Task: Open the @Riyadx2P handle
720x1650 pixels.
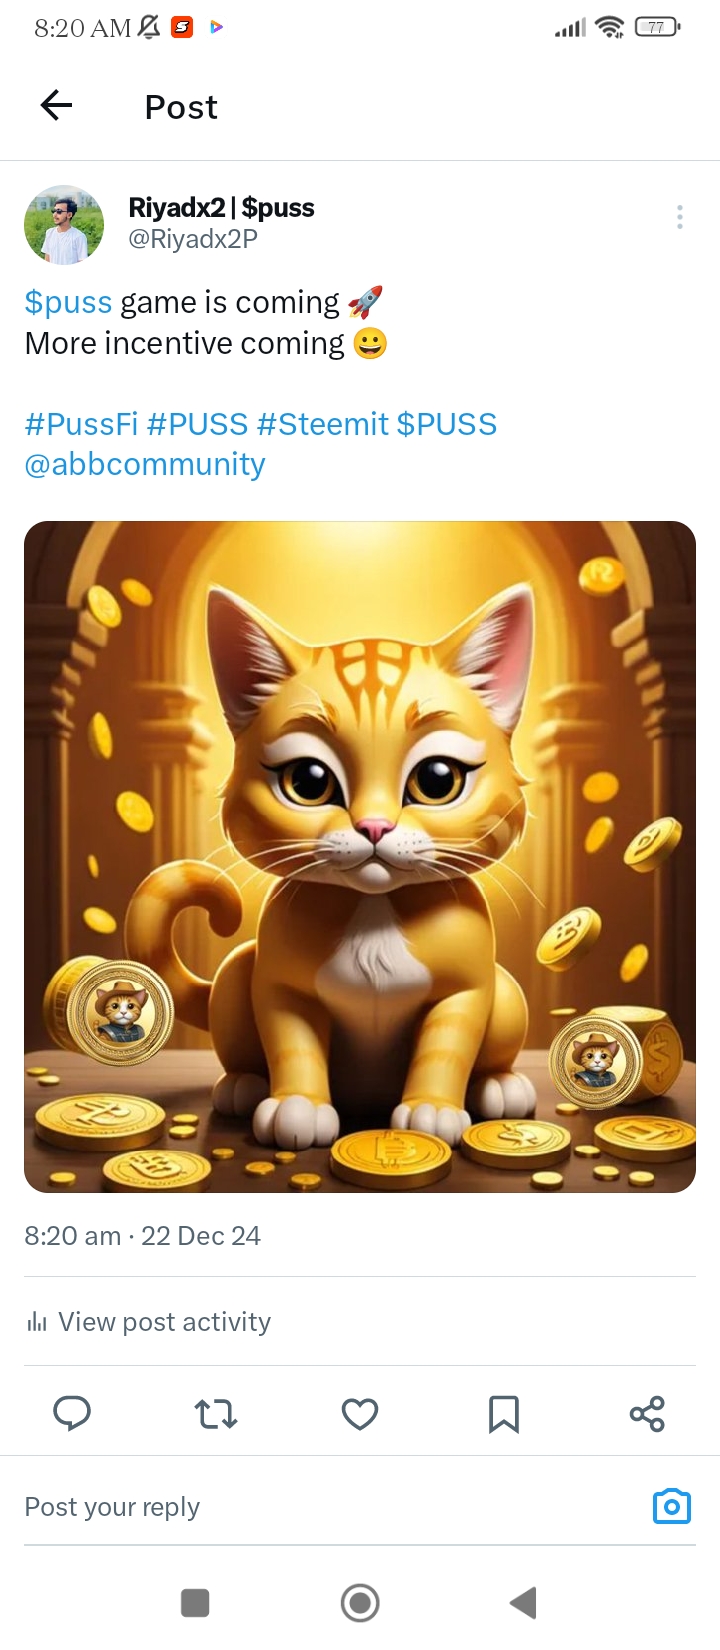Action: tap(193, 239)
